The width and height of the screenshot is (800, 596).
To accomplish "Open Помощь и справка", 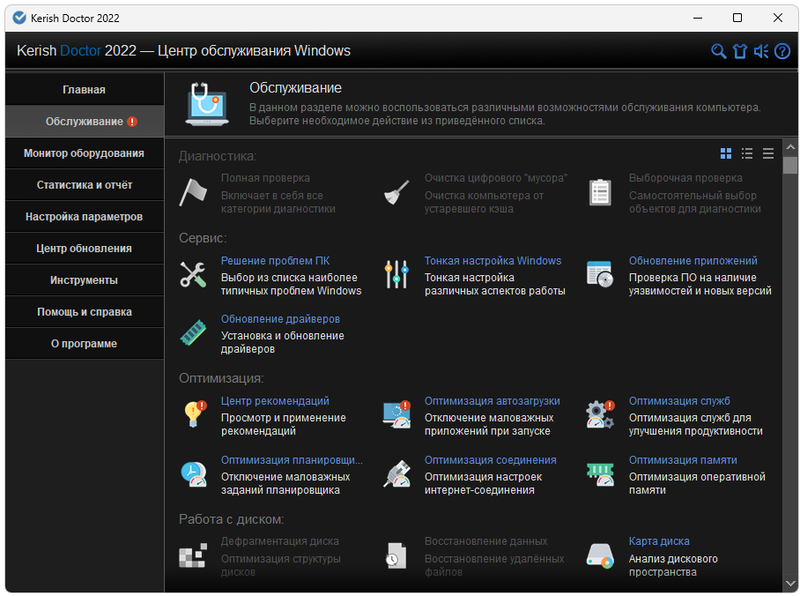I will coord(84,311).
